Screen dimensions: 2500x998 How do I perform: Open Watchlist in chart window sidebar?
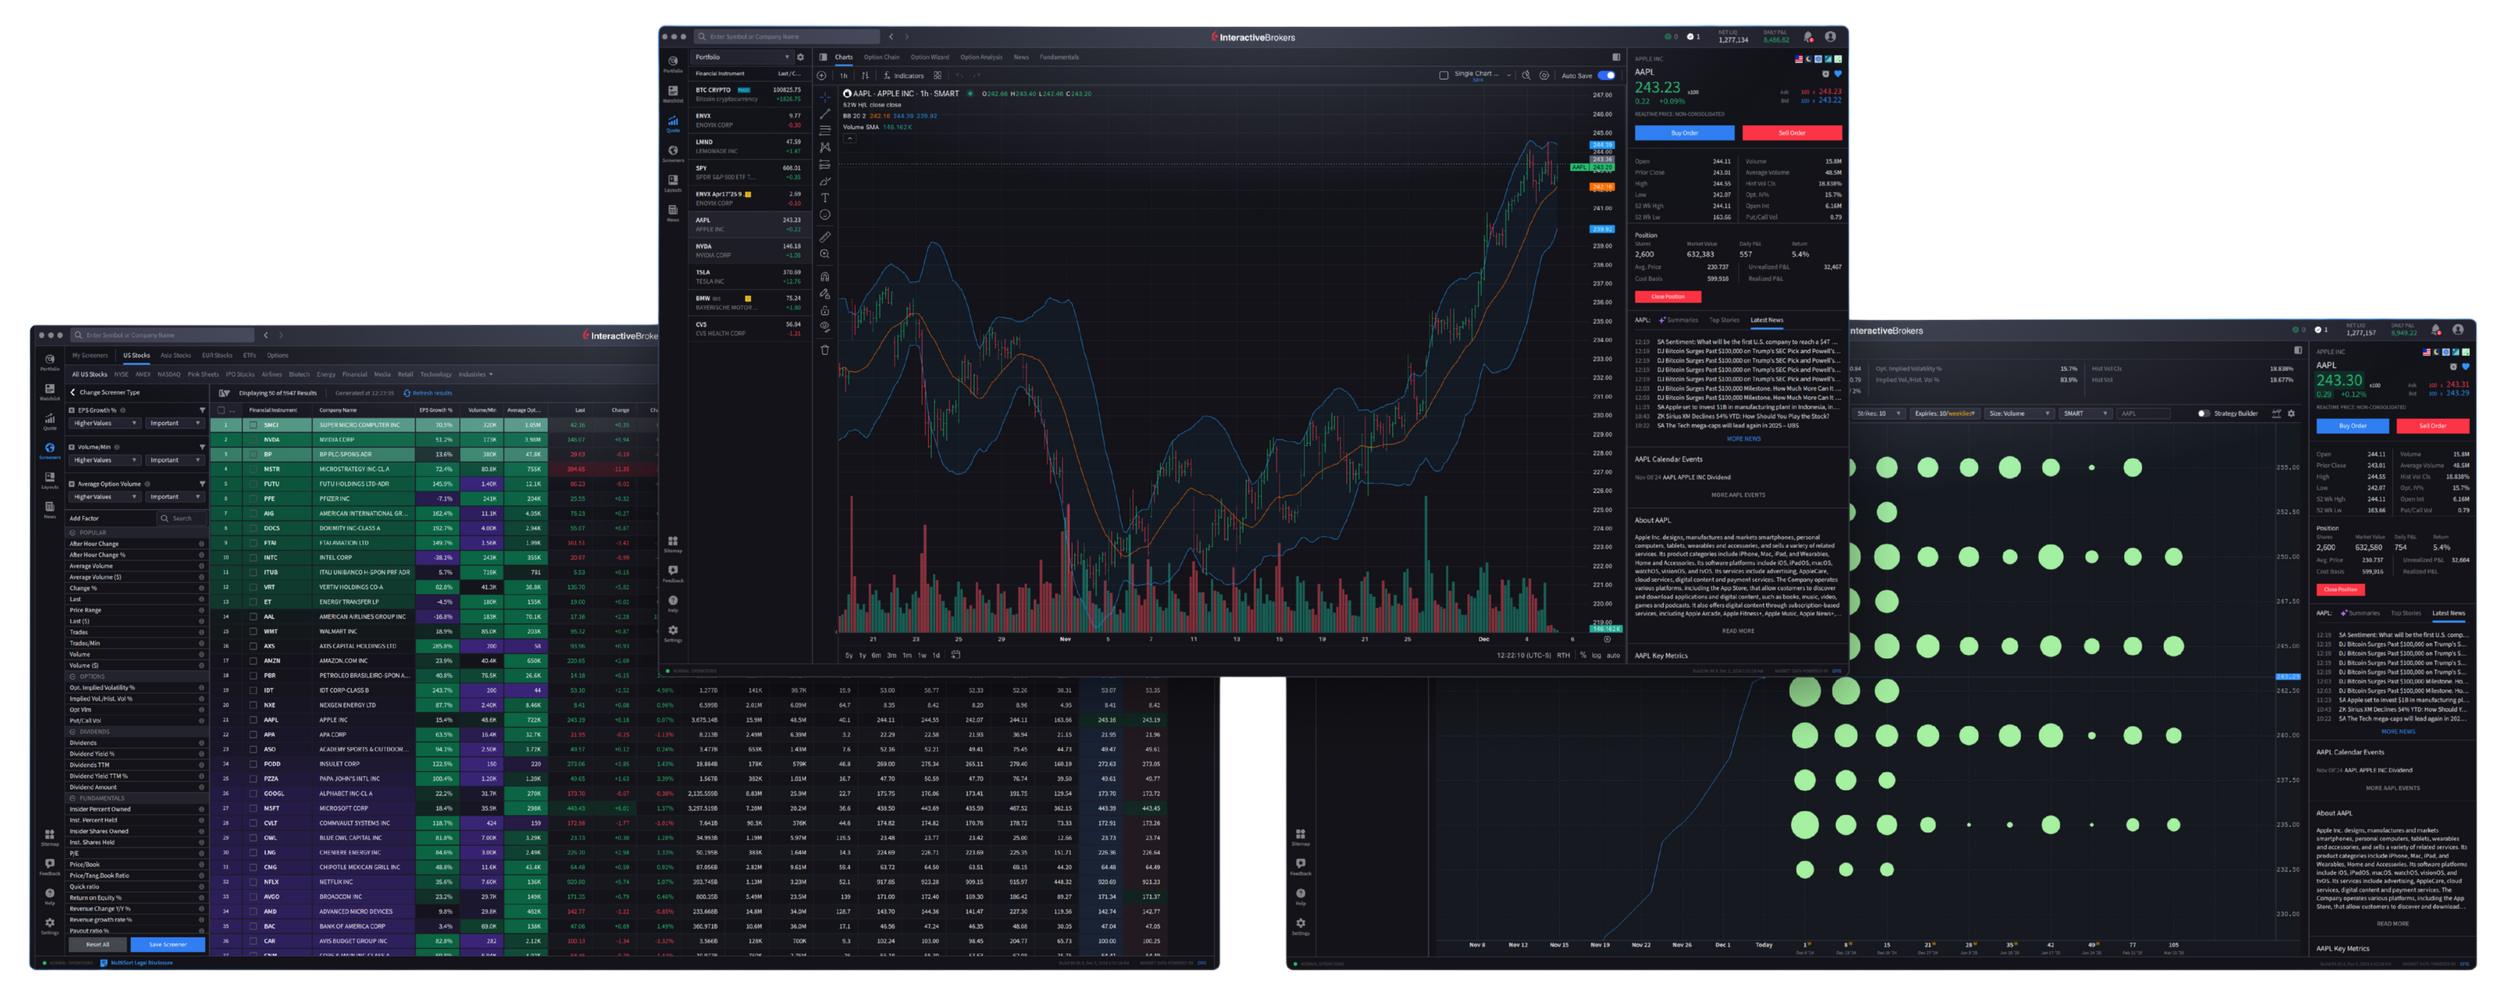(x=673, y=94)
